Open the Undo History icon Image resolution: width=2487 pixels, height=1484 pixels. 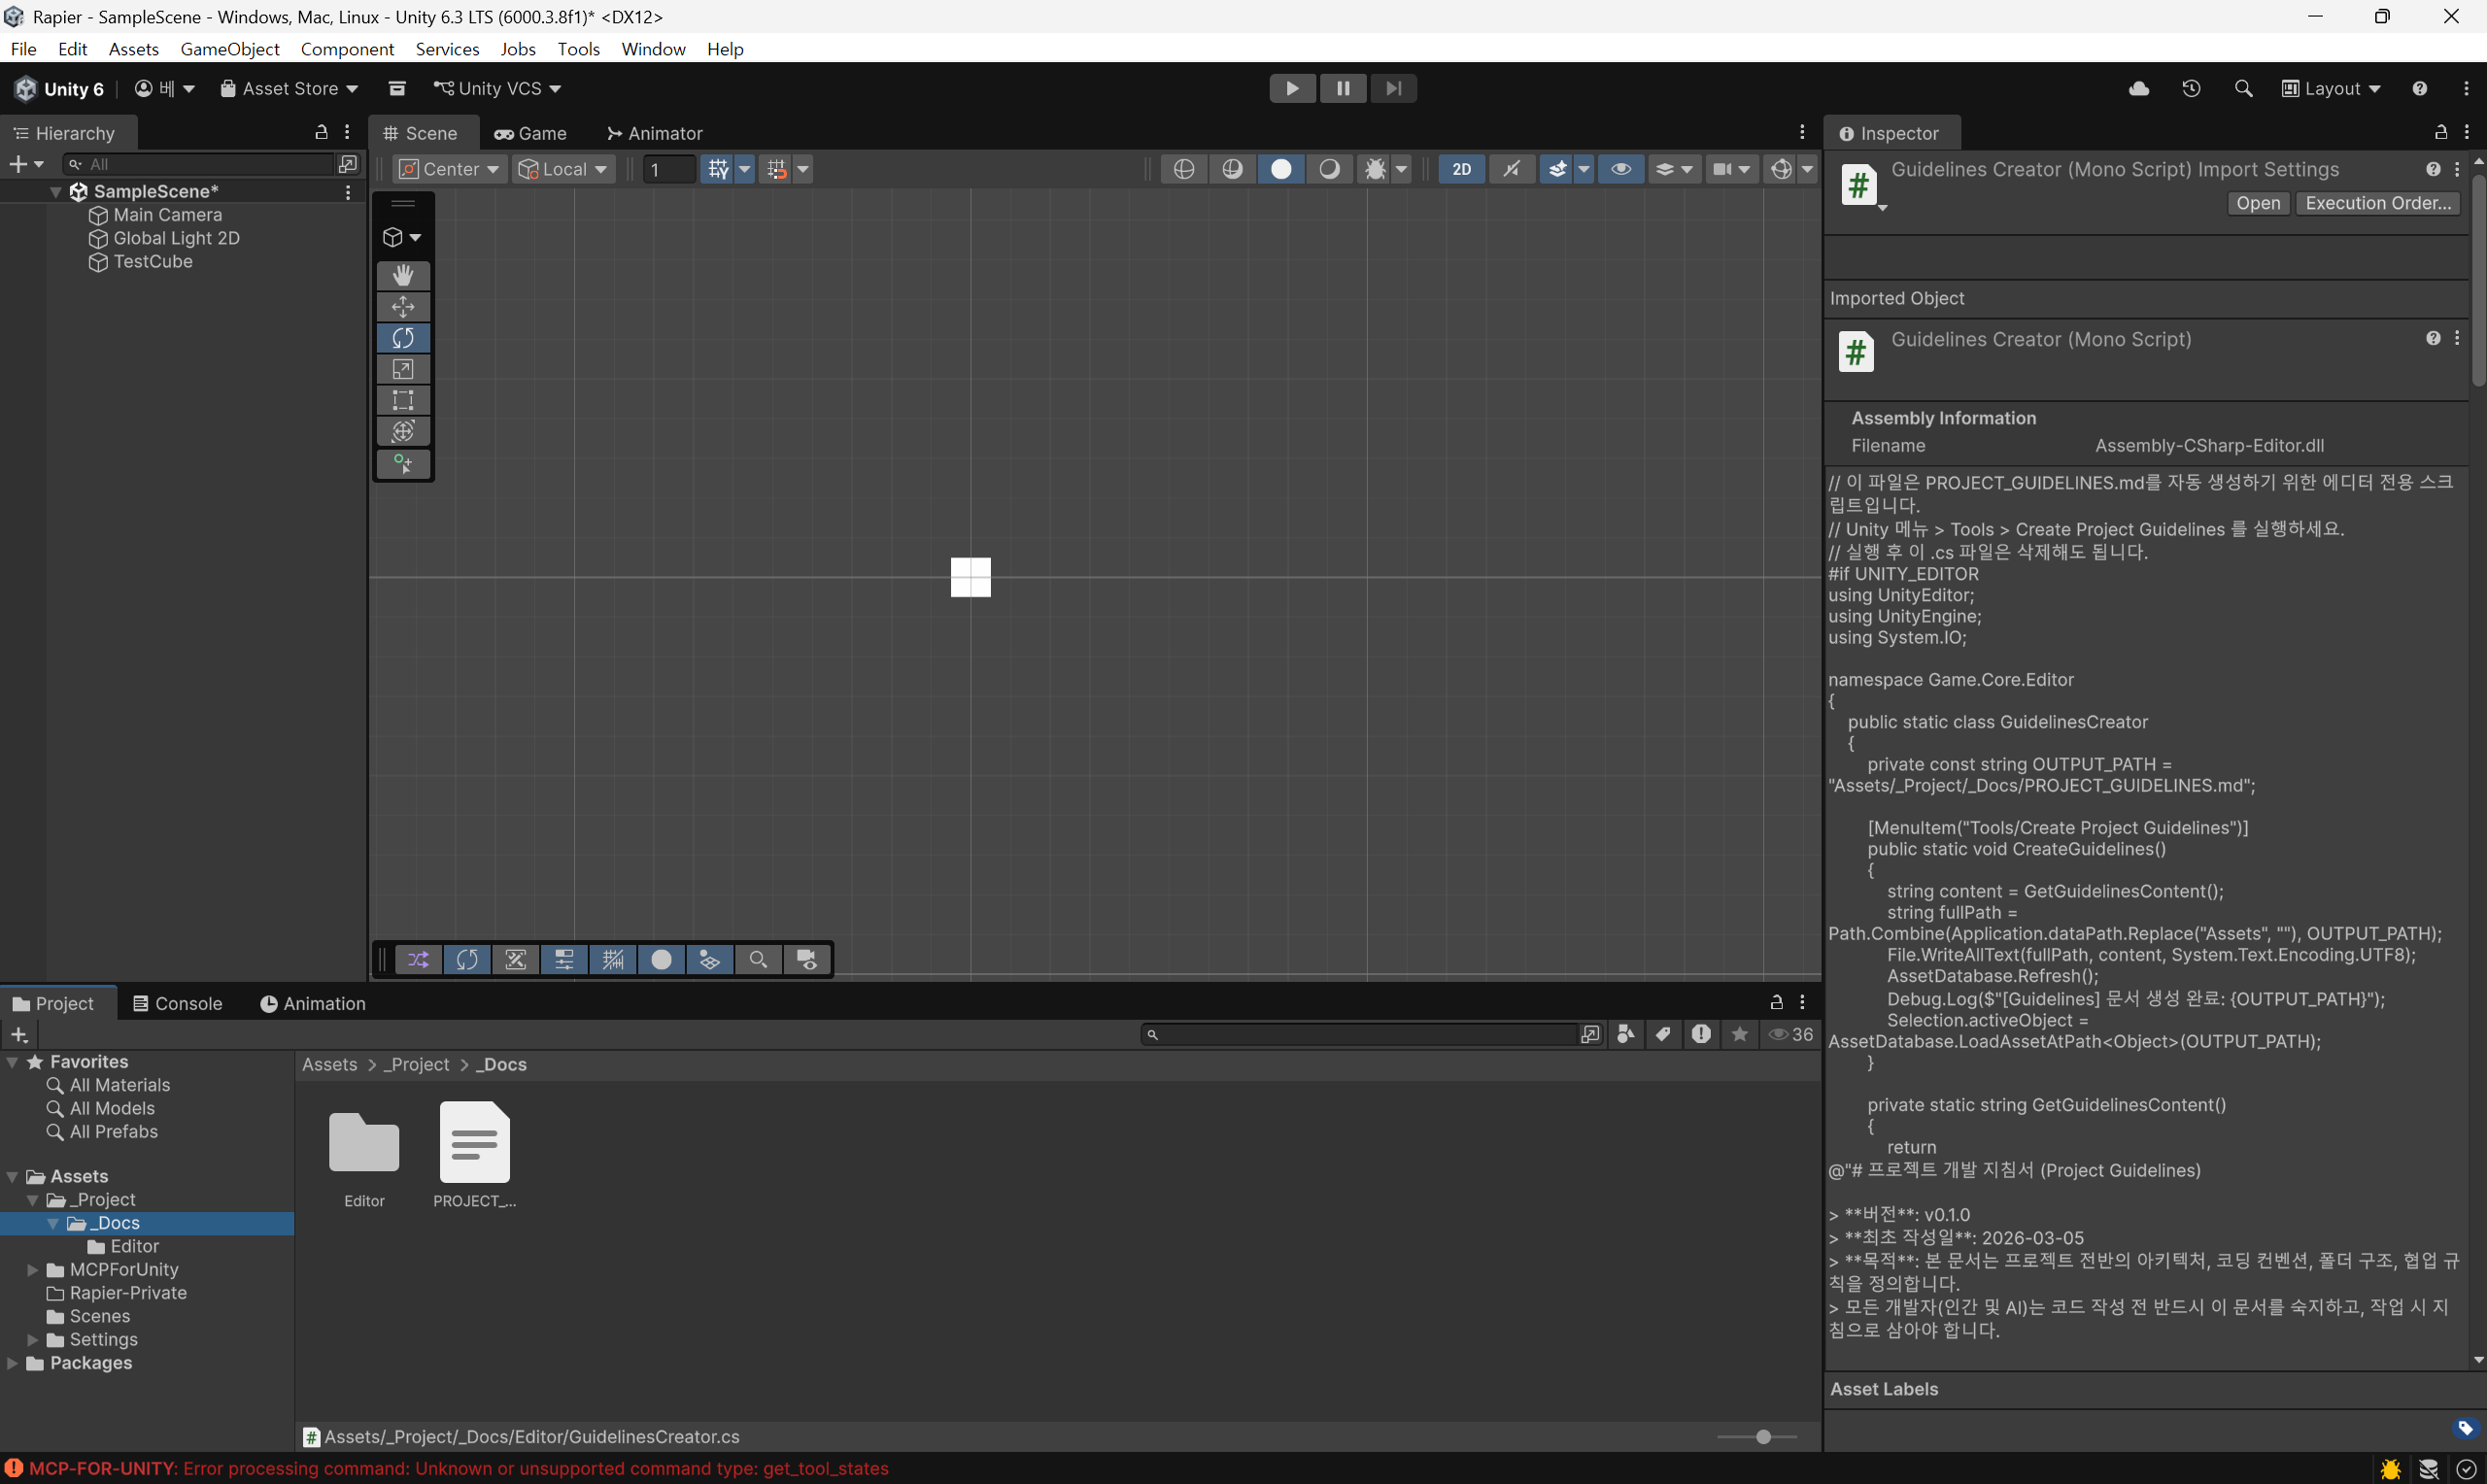[x=2191, y=88]
